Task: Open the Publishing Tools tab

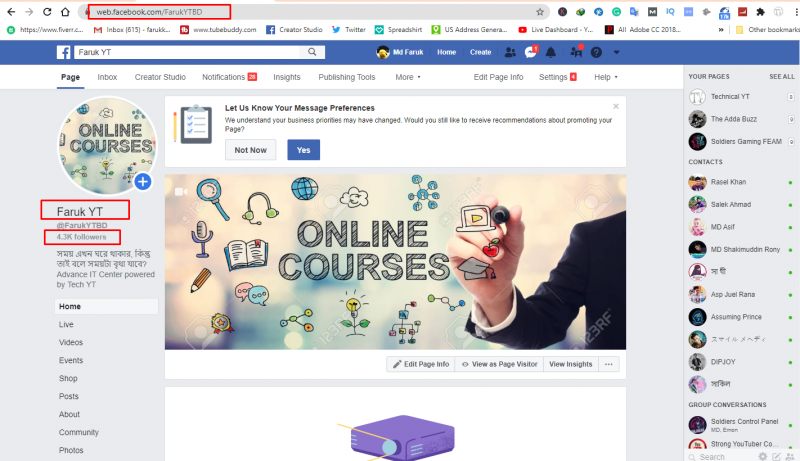Action: 347,77
